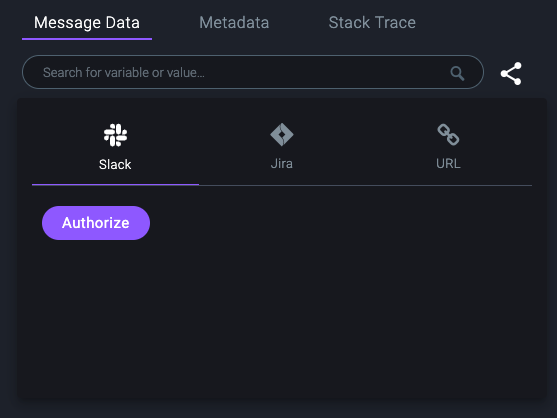
Task: Click the magnifier icon in search box
Action: (x=457, y=74)
